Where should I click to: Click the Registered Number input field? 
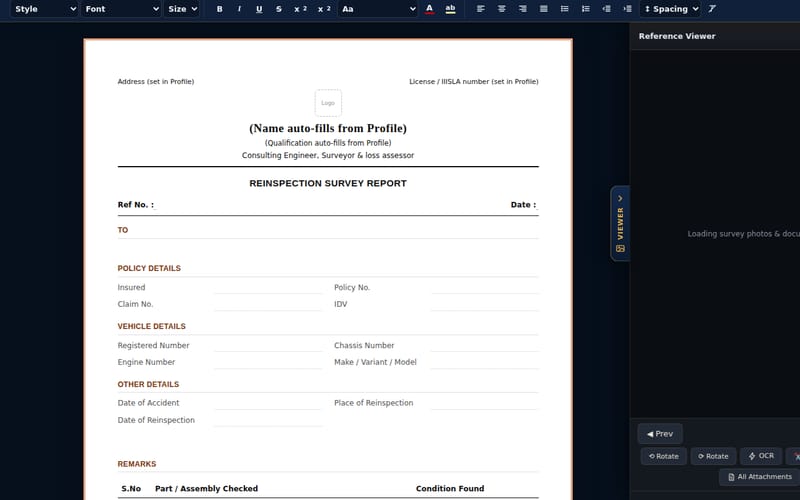coord(268,345)
